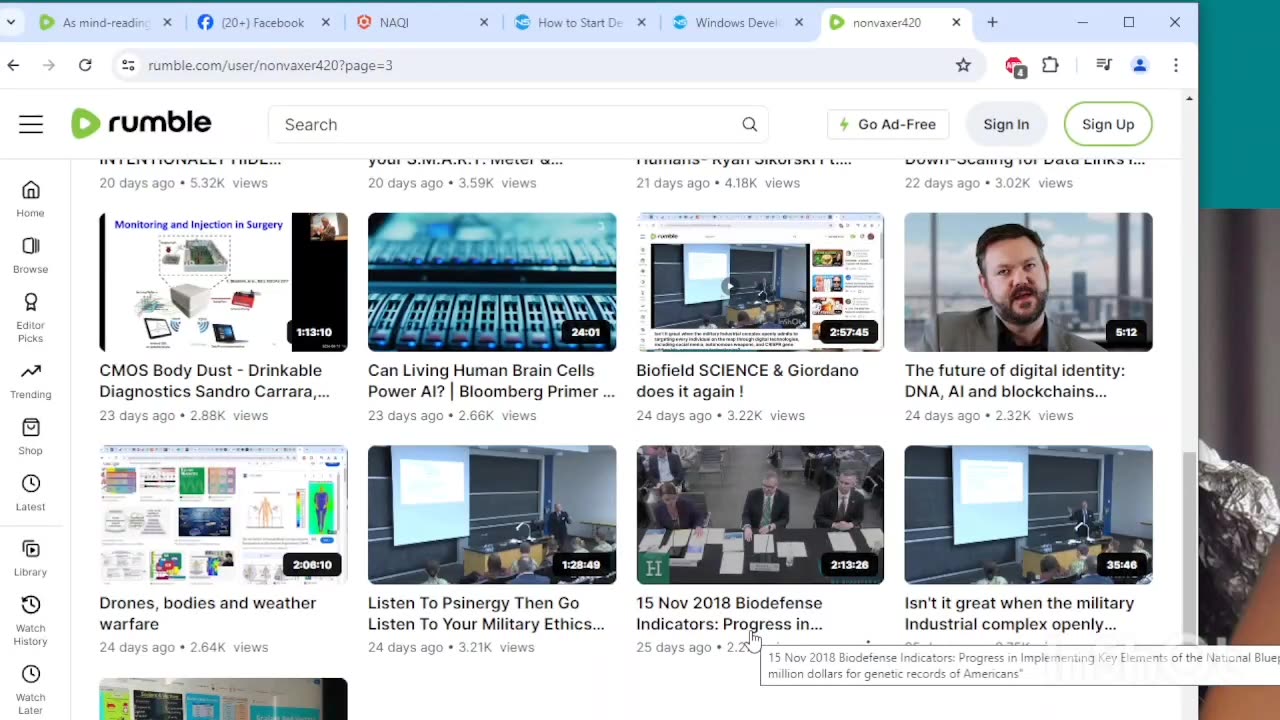Play the 2:57:45 Biofield thumbnail
Image resolution: width=1280 pixels, height=720 pixels.
[760, 282]
